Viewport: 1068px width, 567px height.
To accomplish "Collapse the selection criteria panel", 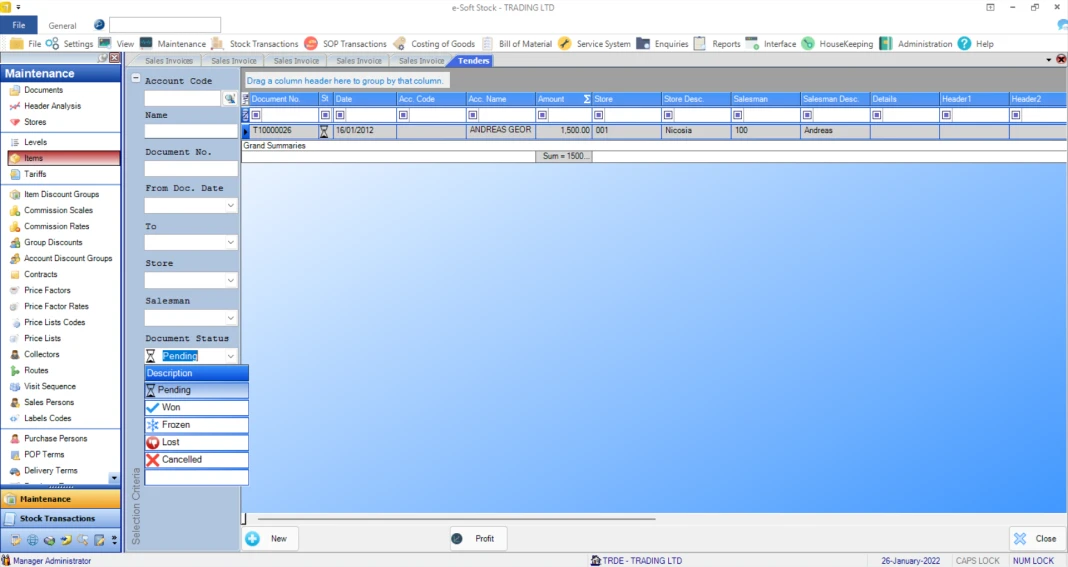I will [x=136, y=78].
